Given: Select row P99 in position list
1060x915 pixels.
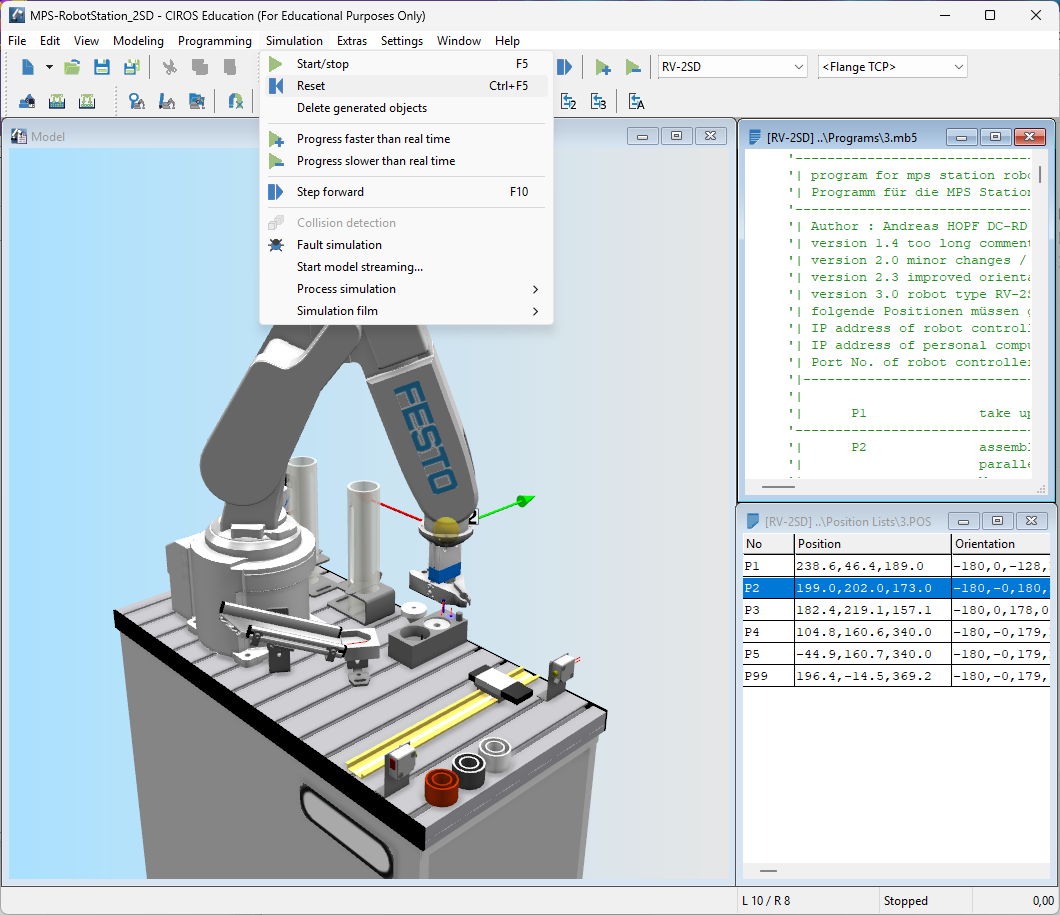Looking at the screenshot, I should pyautogui.click(x=896, y=676).
